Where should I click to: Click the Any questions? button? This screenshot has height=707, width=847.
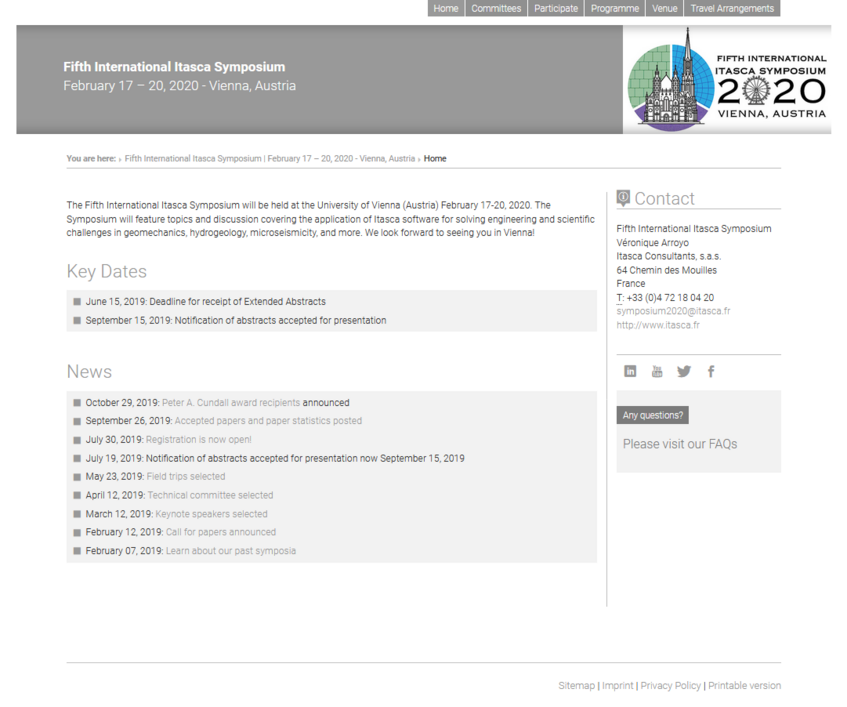(x=653, y=415)
